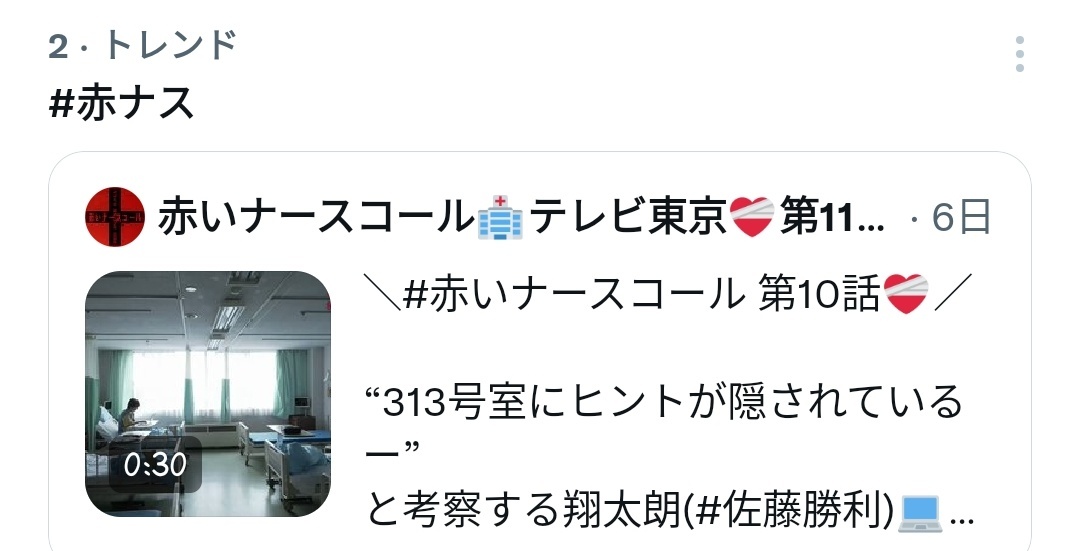Screen dimensions: 1077x551
Task: Click the 0:30 video duration badge
Action: [x=155, y=465]
